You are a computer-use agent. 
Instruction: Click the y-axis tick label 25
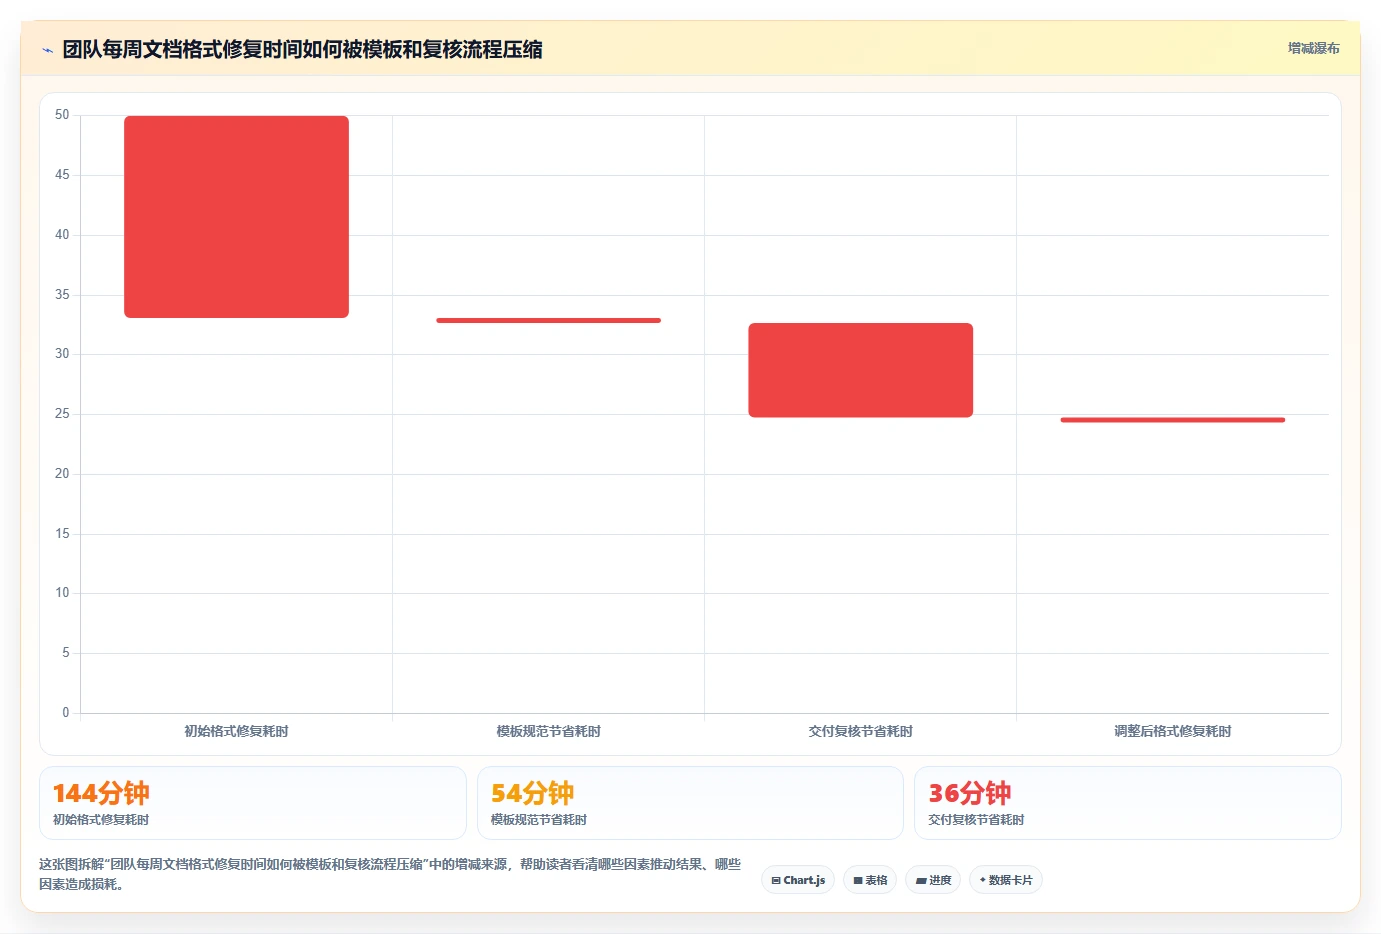62,414
